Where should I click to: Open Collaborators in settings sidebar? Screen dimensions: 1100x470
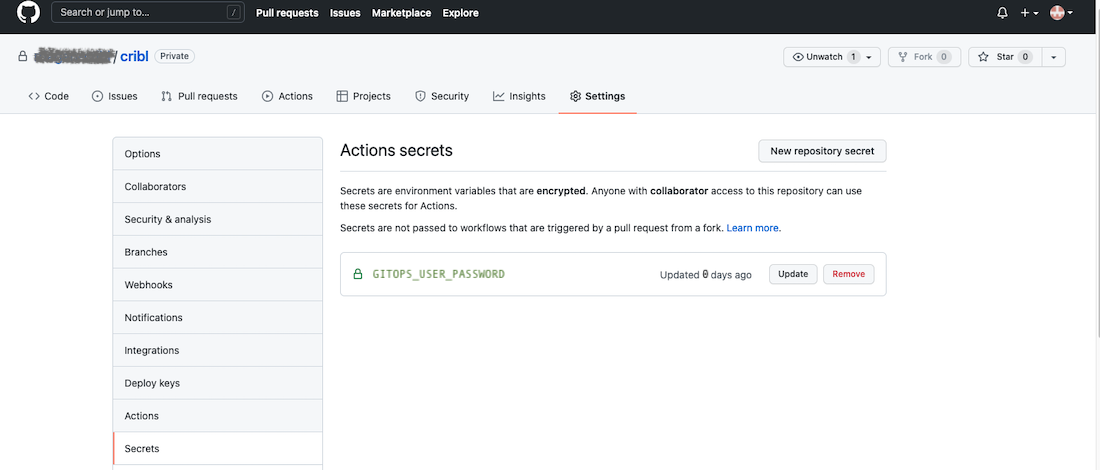tap(217, 187)
